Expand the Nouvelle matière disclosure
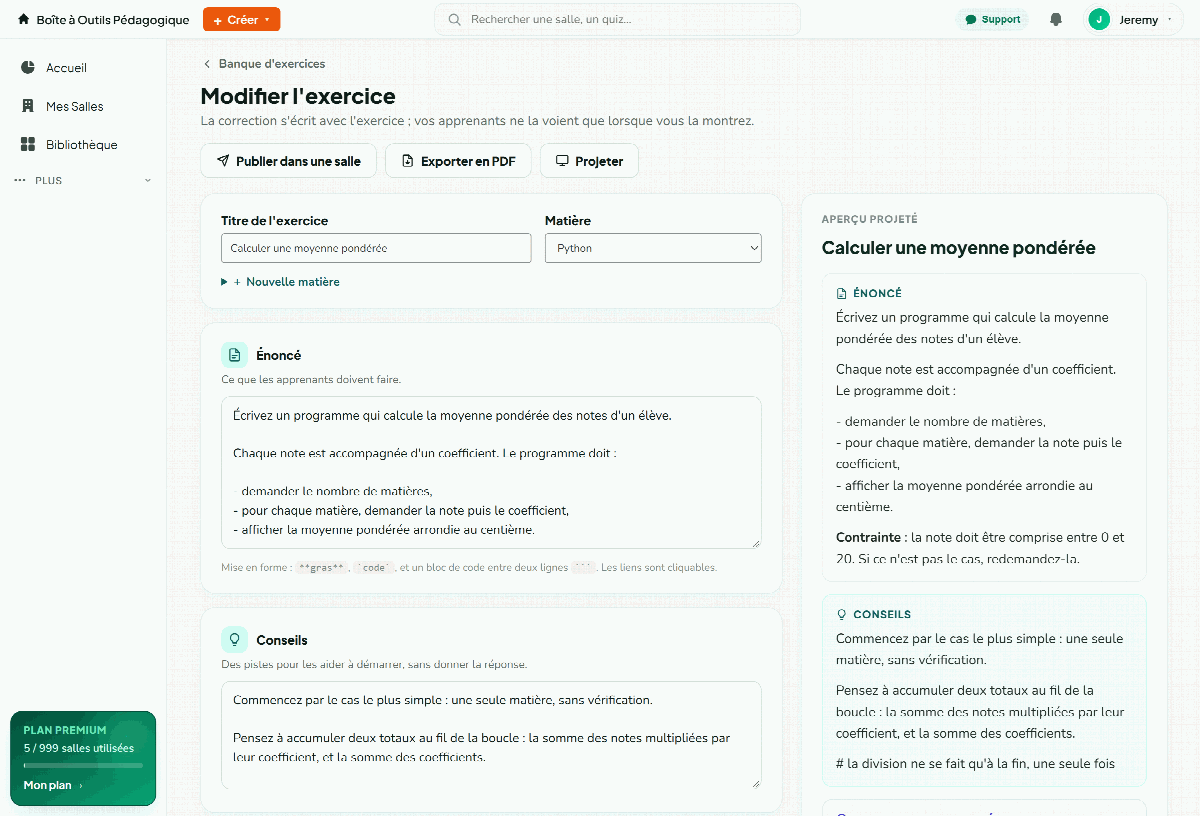Image resolution: width=1200 pixels, height=816 pixels. click(280, 282)
